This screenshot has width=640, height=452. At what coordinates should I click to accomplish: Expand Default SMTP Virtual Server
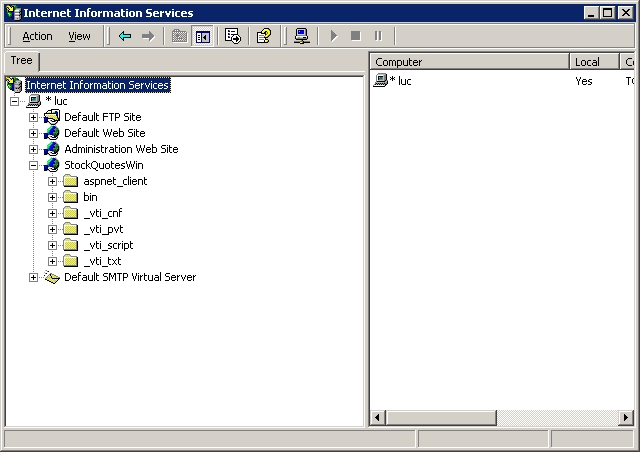[33, 278]
